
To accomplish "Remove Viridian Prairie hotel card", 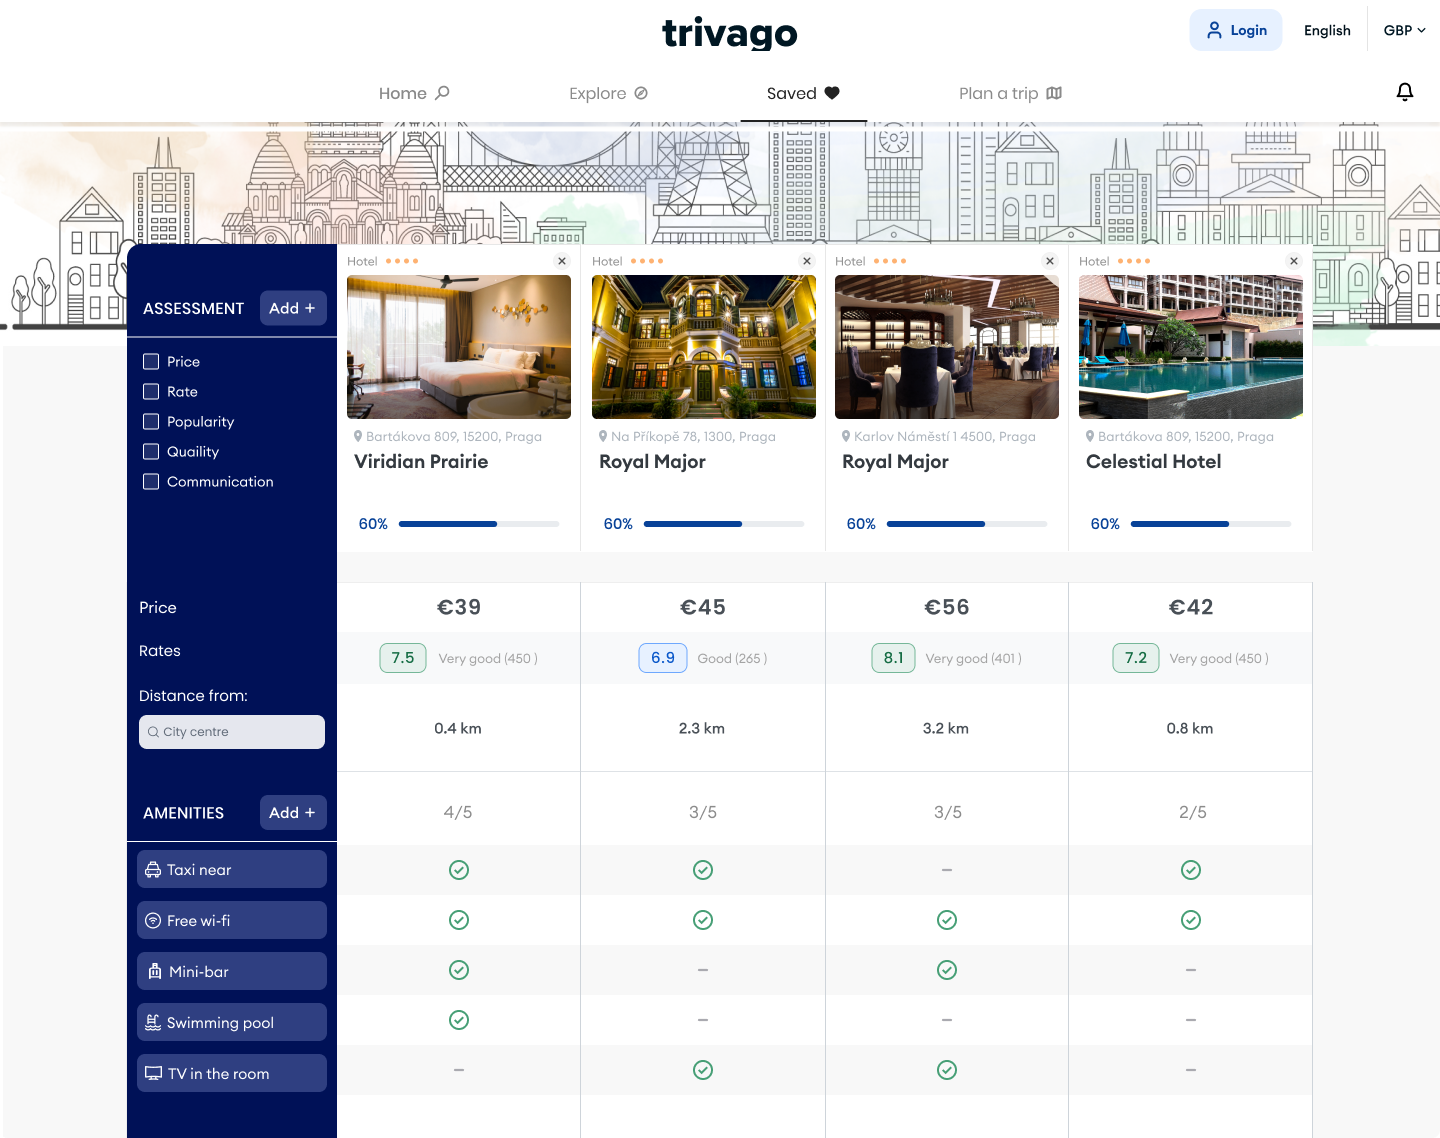I will [x=562, y=261].
